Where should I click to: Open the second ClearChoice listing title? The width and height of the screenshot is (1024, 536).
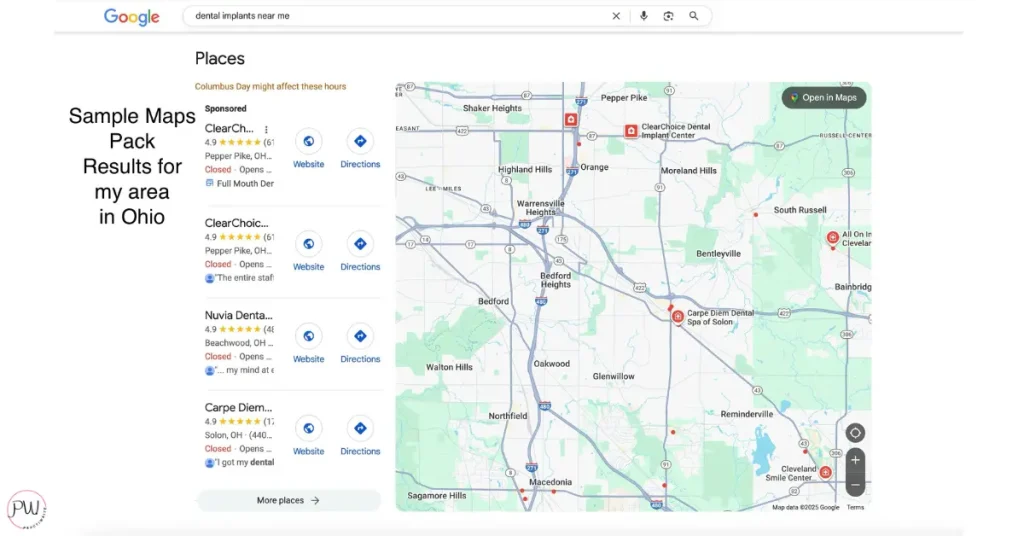pyautogui.click(x=236, y=223)
